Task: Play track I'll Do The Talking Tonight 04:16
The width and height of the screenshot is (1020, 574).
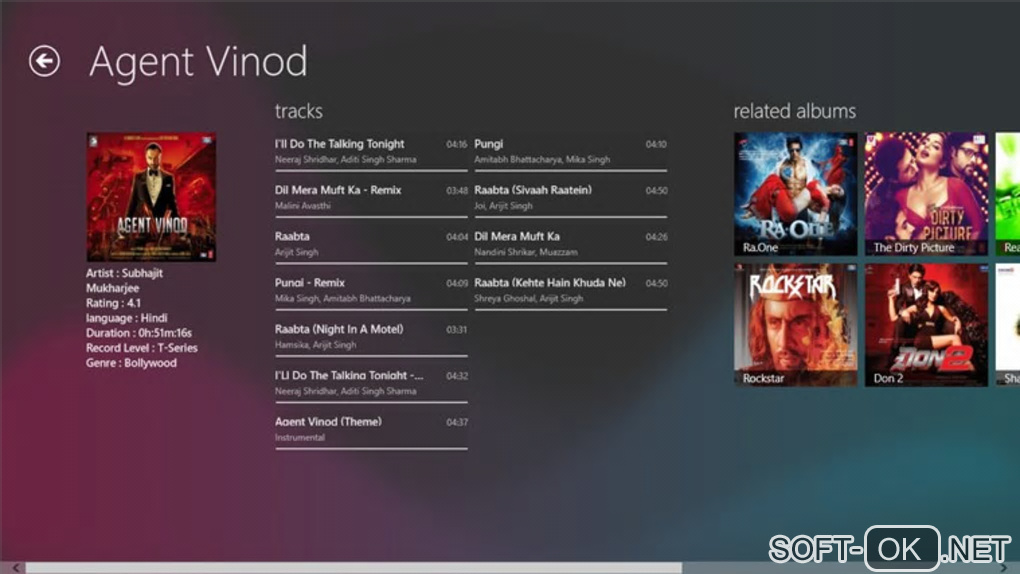Action: point(371,152)
